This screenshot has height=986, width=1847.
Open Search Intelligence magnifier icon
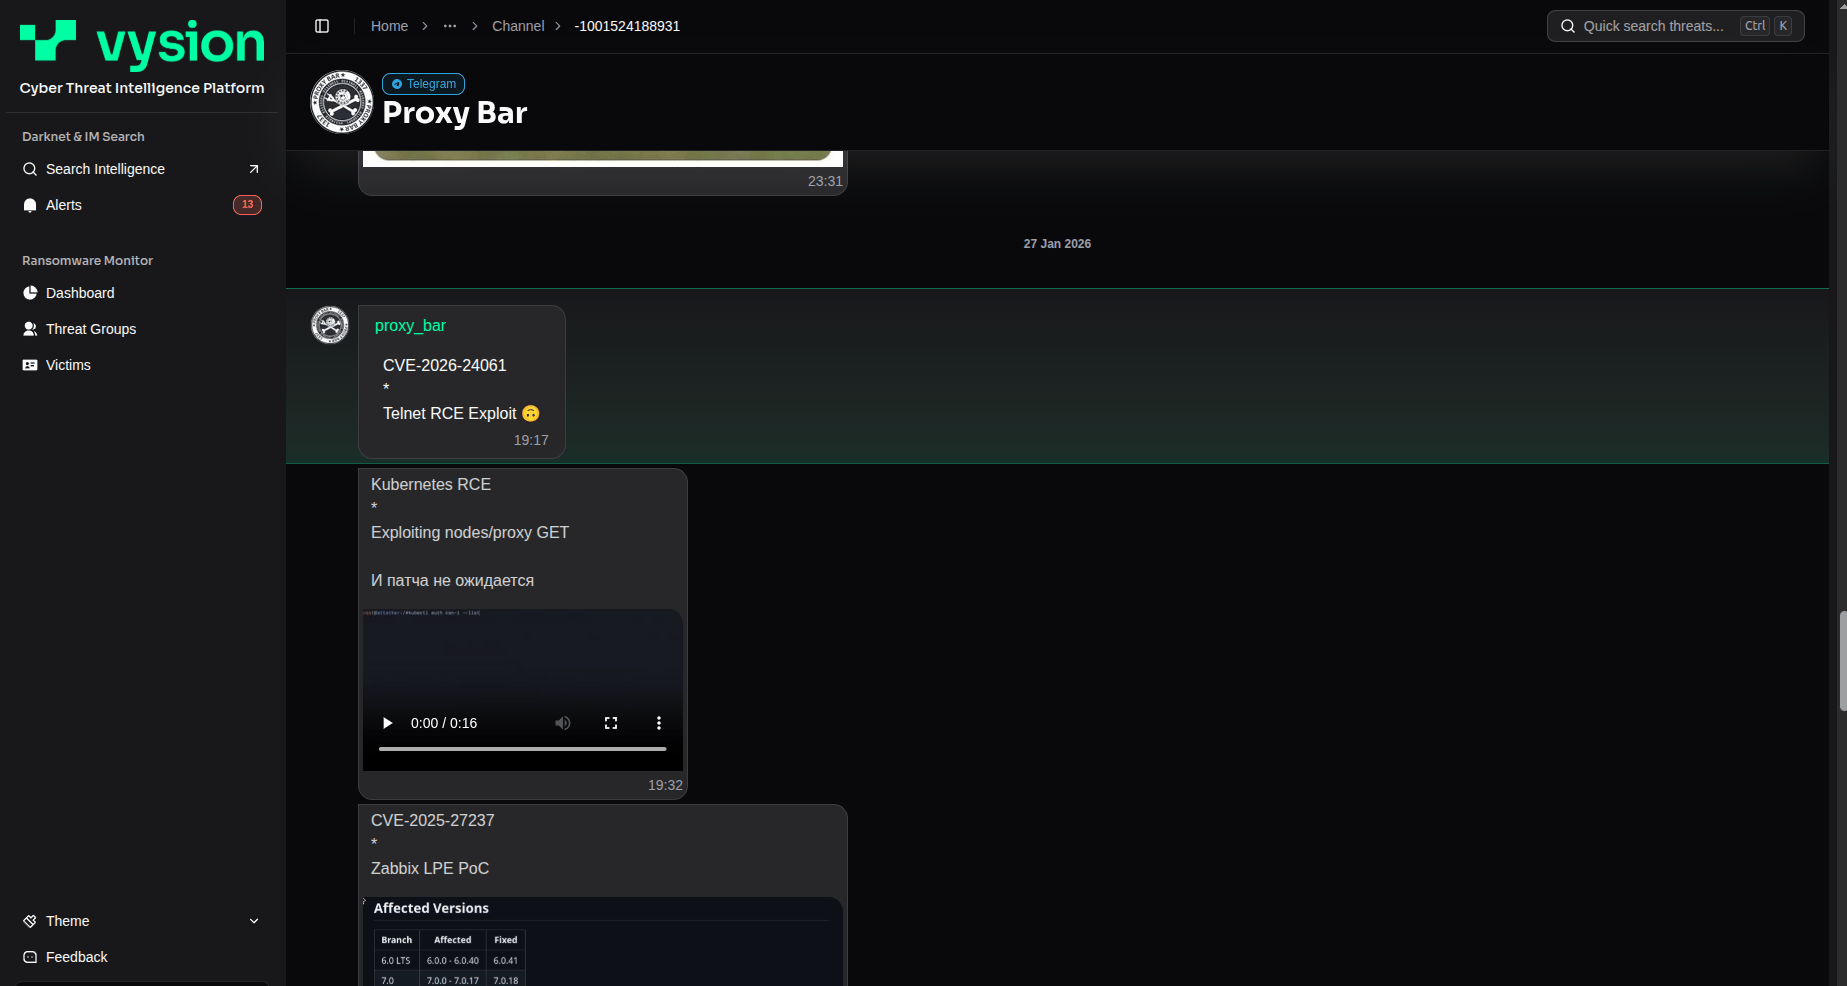(x=30, y=169)
